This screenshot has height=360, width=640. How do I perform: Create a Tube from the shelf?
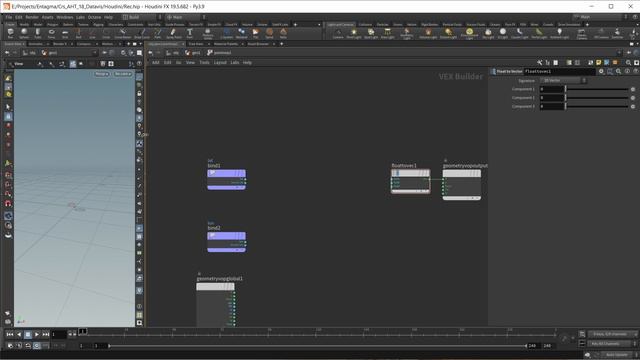[x=38, y=33]
